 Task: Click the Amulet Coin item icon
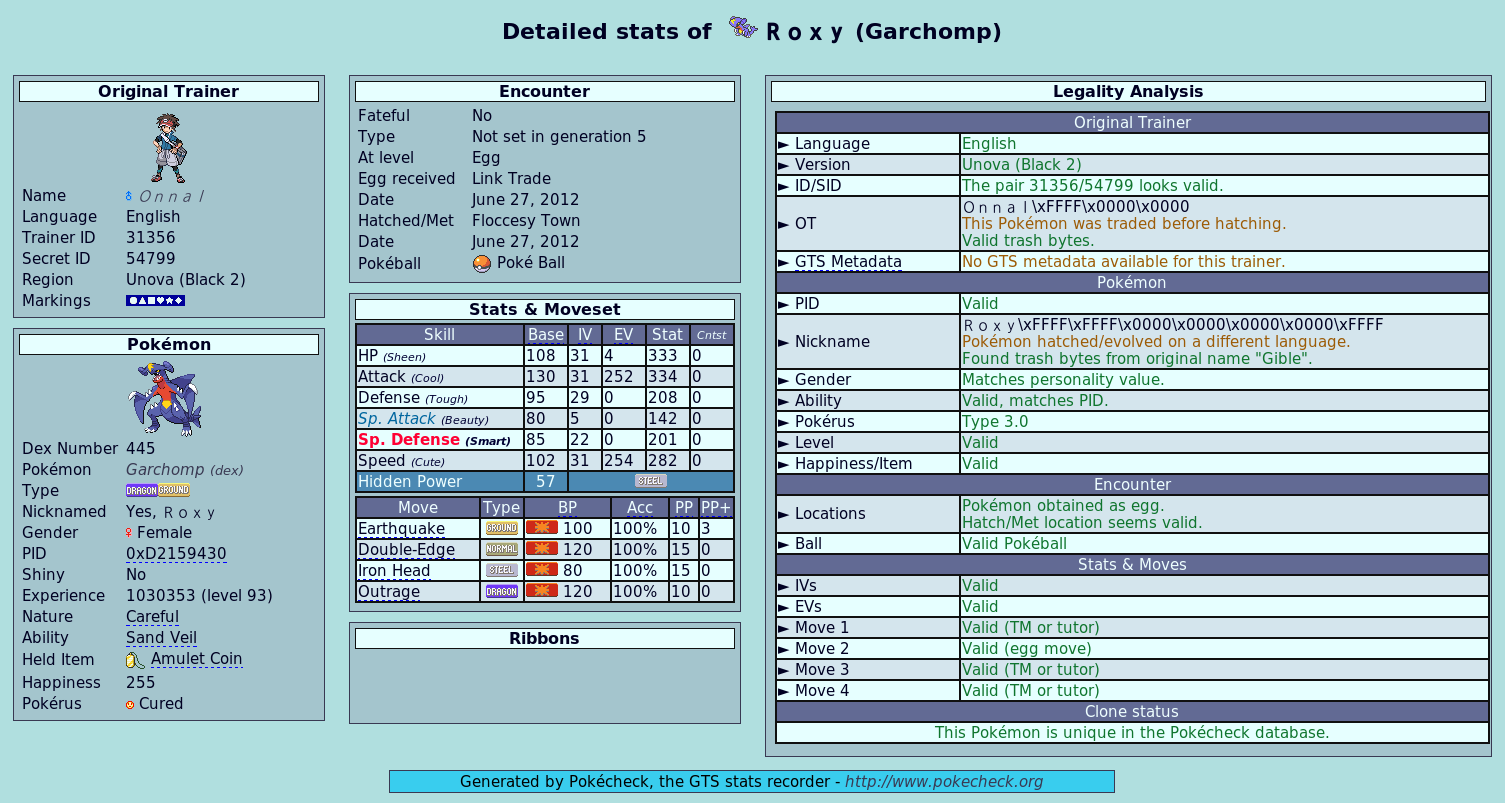coord(134,660)
